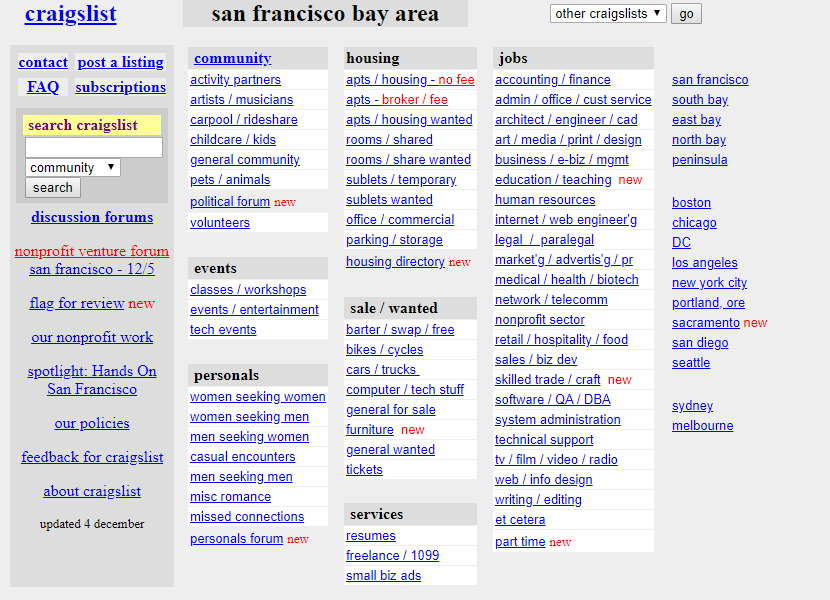Open cars / trucks listings

[383, 370]
